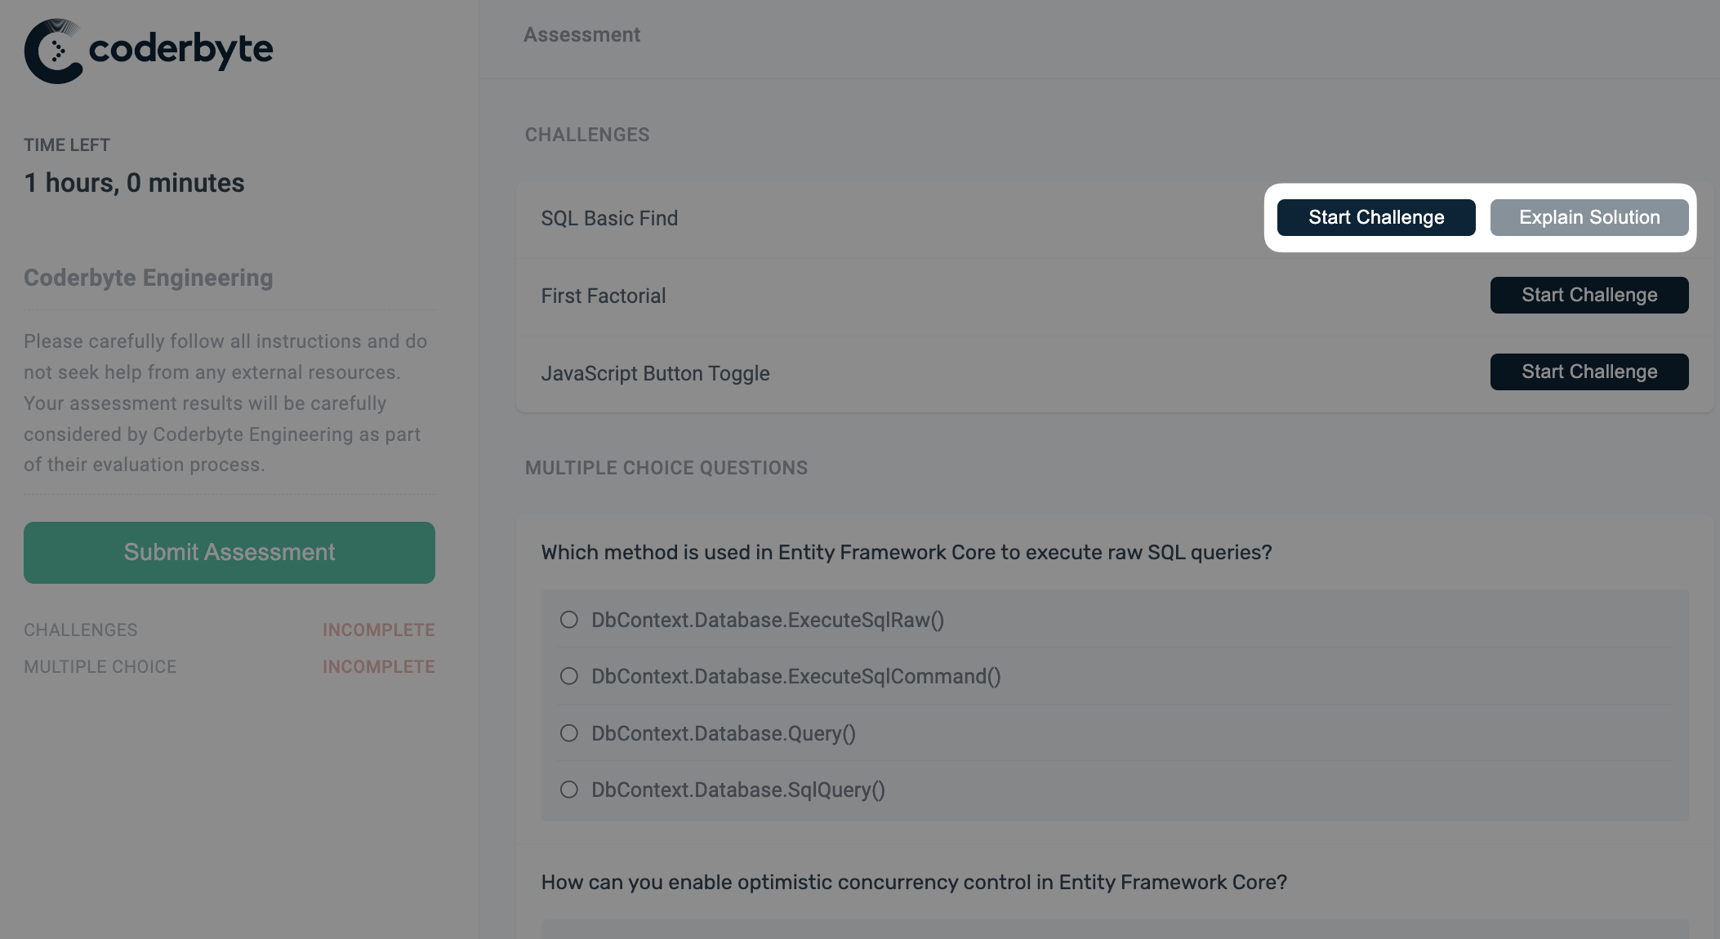Click the JavaScript Button Toggle challenge name
This screenshot has height=939, width=1720.
click(655, 374)
